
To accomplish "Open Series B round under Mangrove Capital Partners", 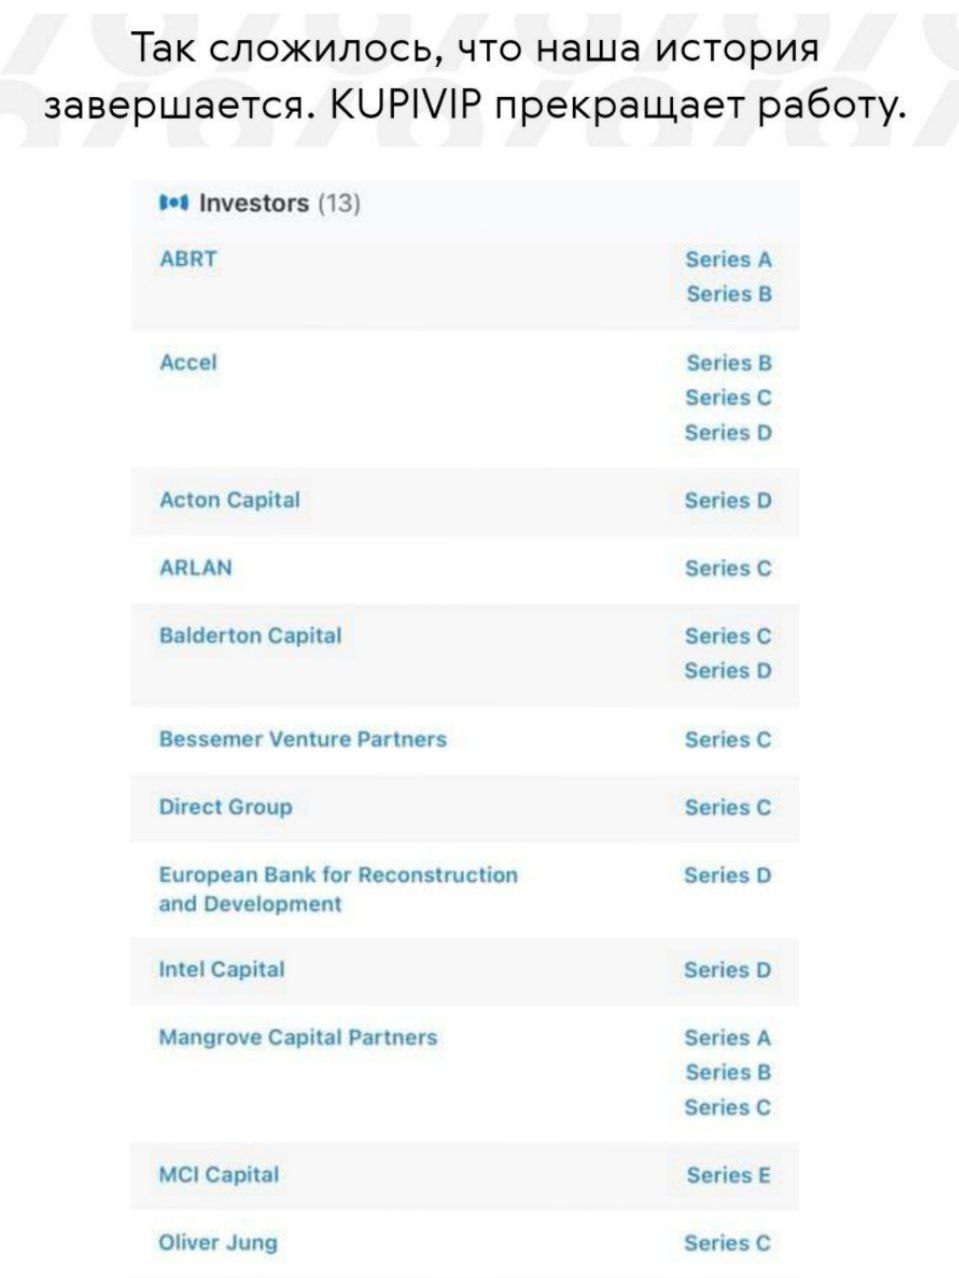I will (726, 1072).
